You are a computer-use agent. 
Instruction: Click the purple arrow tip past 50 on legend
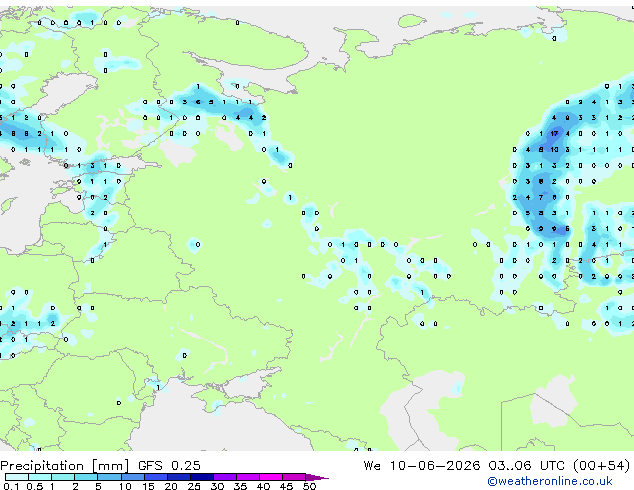point(317,477)
